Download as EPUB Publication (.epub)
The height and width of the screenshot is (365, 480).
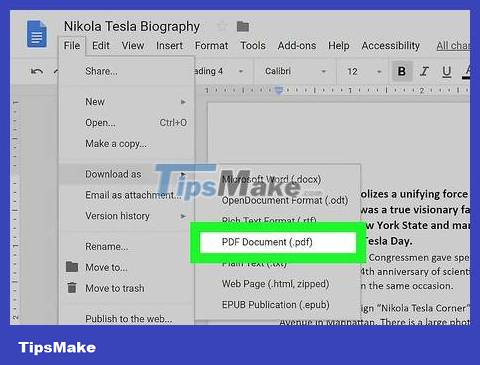277,305
